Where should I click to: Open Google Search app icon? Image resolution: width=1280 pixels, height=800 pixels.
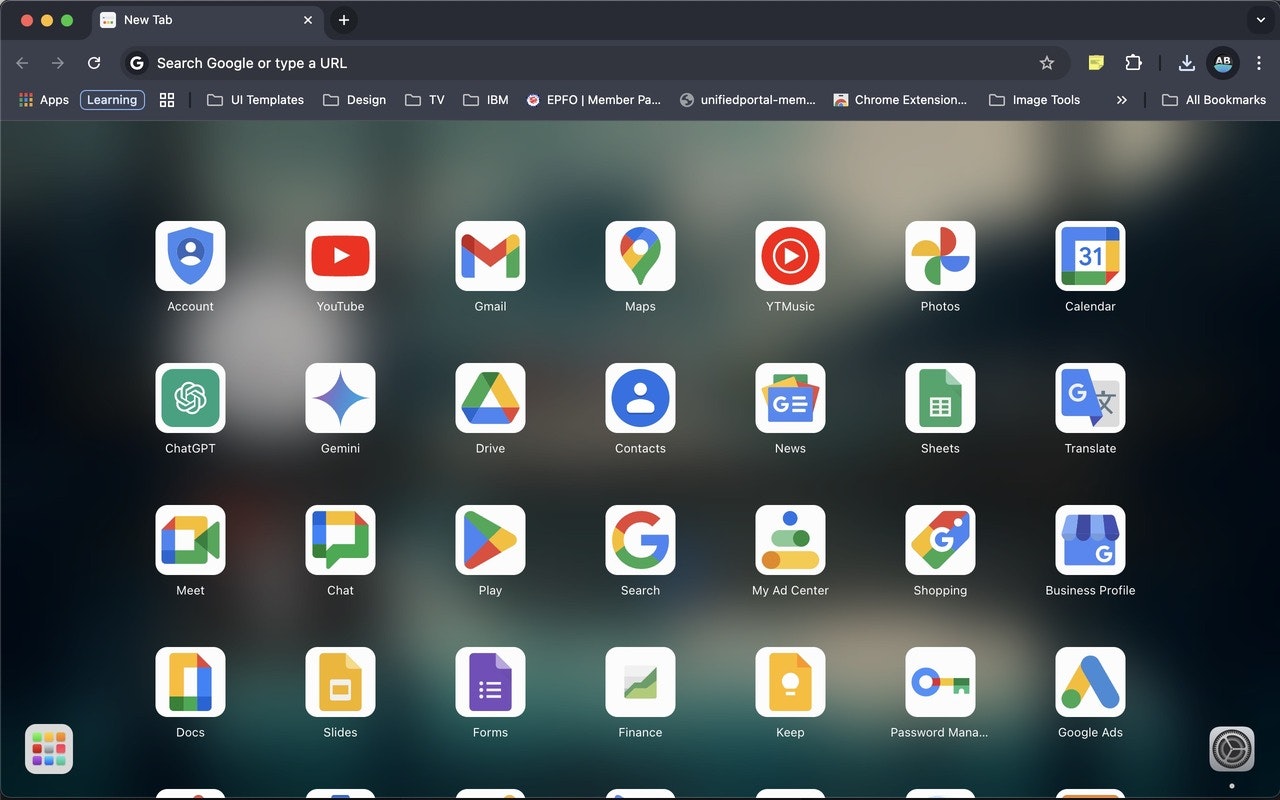640,540
